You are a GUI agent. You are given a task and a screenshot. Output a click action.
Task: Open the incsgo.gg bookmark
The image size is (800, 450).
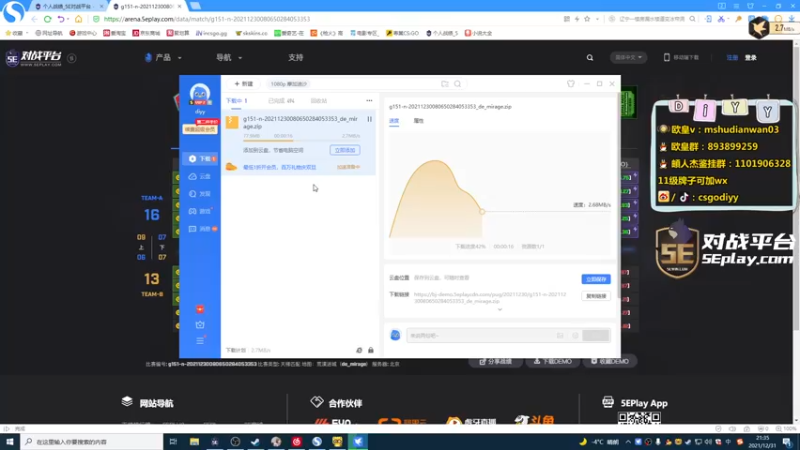(211, 33)
